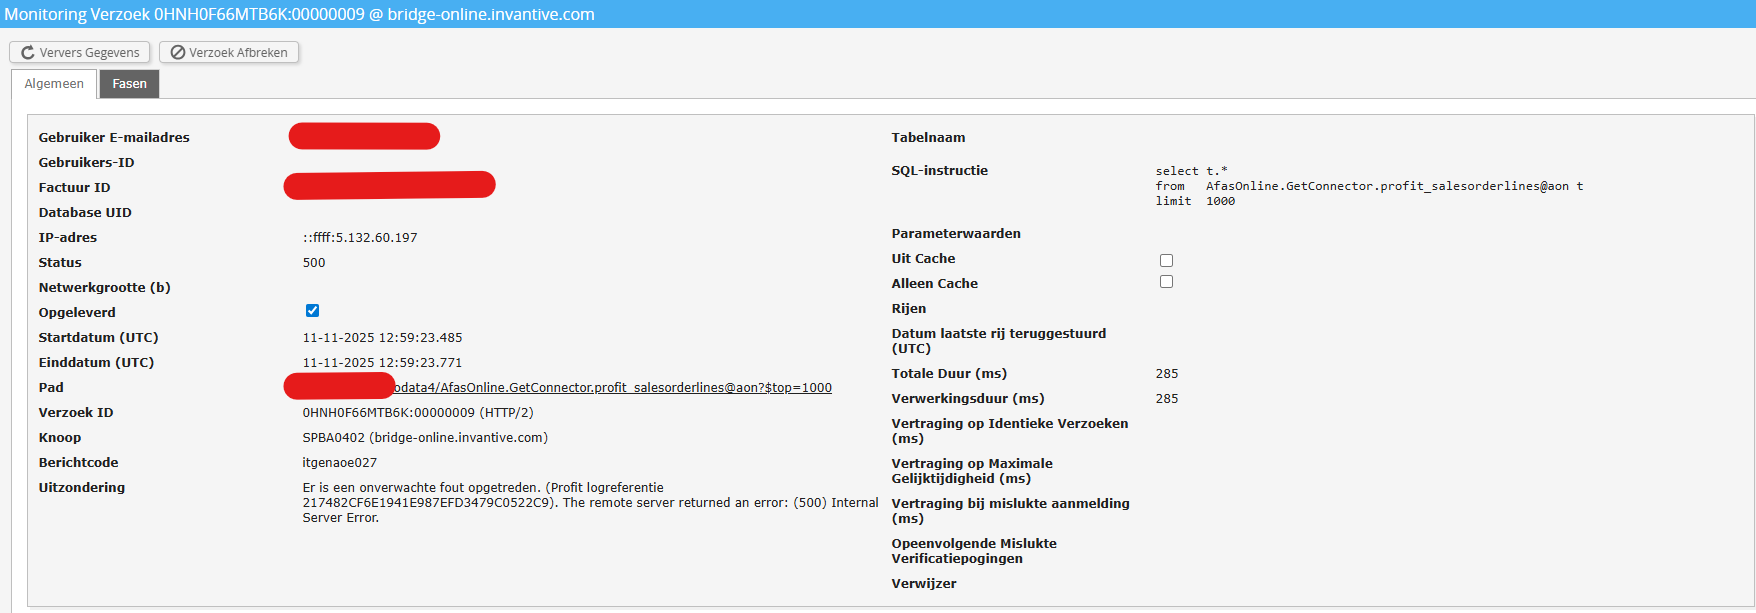Click the Totale Duur value 285
Image resolution: width=1756 pixels, height=613 pixels.
[x=1167, y=374]
